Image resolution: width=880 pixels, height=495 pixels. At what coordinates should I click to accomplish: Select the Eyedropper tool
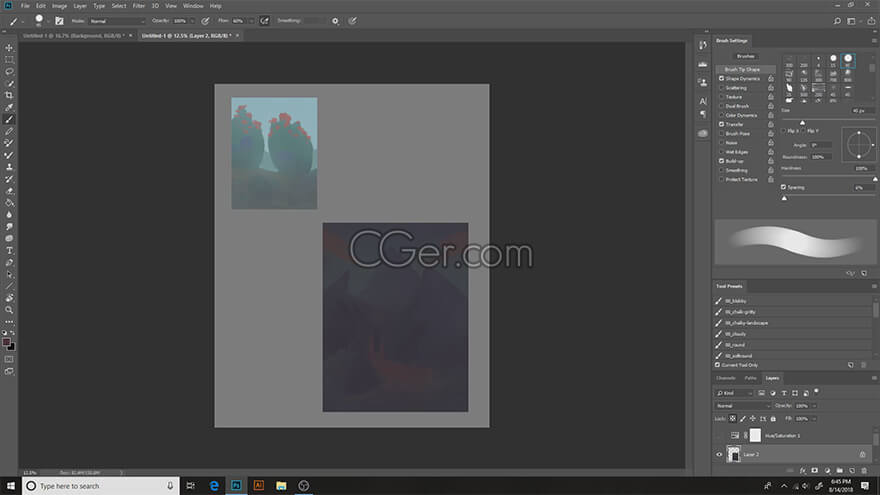click(x=9, y=107)
